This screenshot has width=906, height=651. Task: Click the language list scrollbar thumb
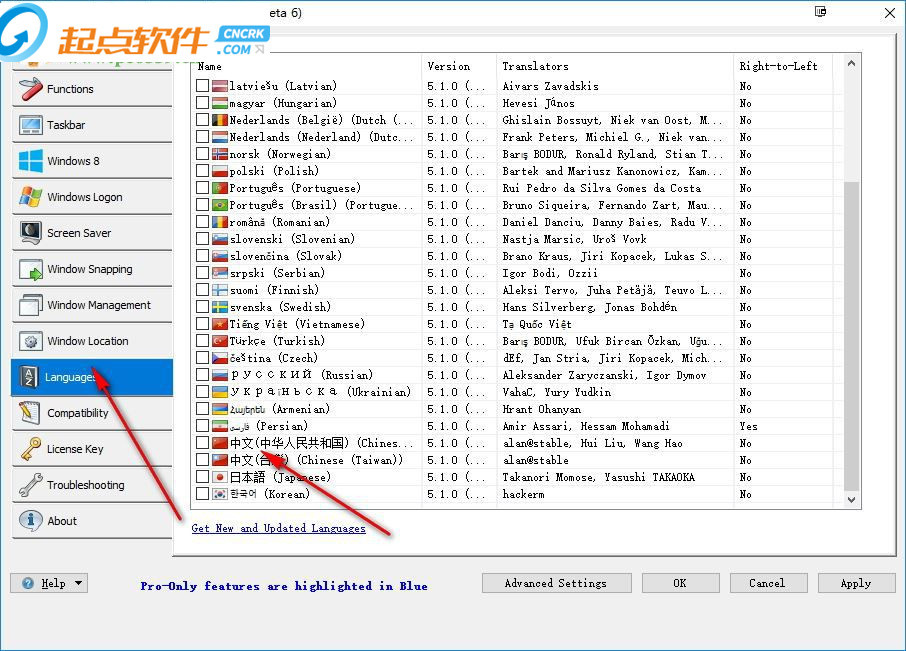[851, 336]
